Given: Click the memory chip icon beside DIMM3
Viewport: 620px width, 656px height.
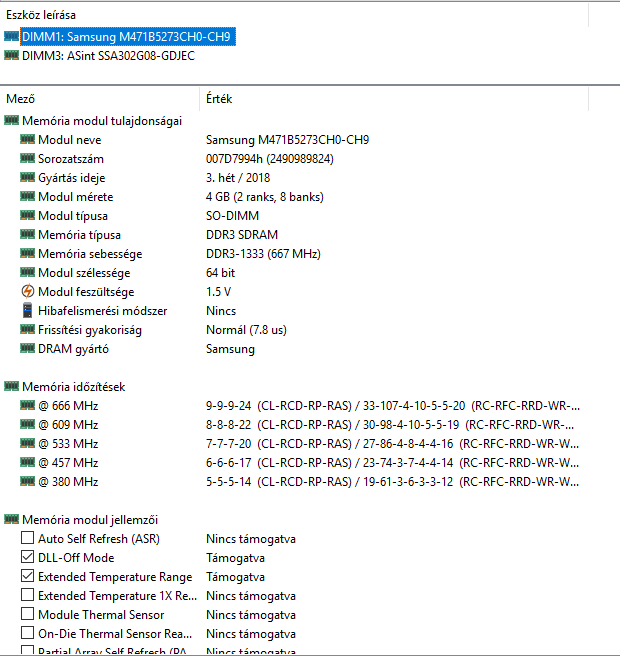Looking at the screenshot, I should tap(11, 55).
